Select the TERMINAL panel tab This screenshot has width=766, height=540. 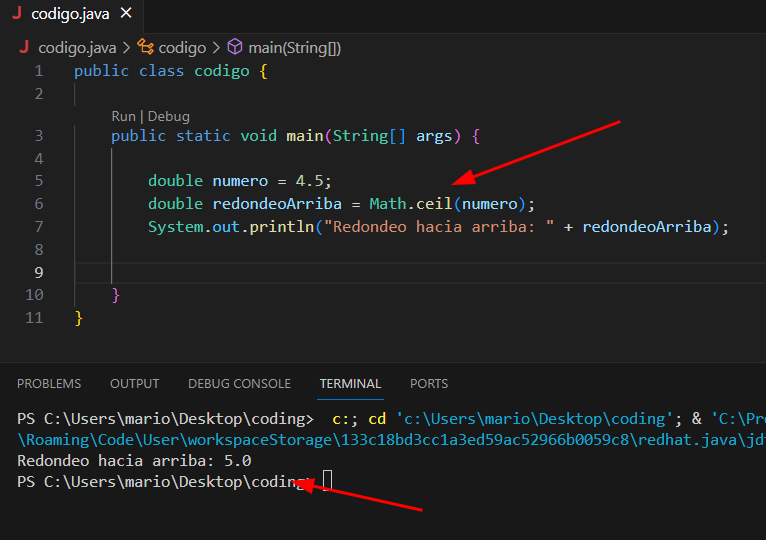click(x=350, y=384)
